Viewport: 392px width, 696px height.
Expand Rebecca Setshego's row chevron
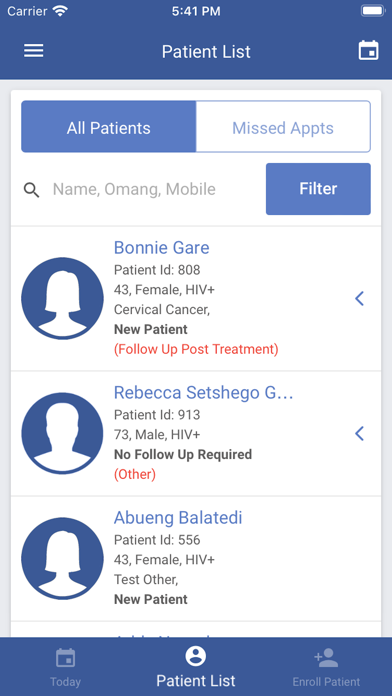click(360, 433)
